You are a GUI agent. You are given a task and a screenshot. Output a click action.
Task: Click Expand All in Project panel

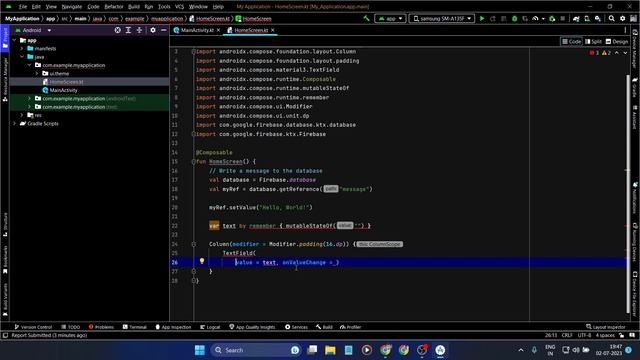128,30
